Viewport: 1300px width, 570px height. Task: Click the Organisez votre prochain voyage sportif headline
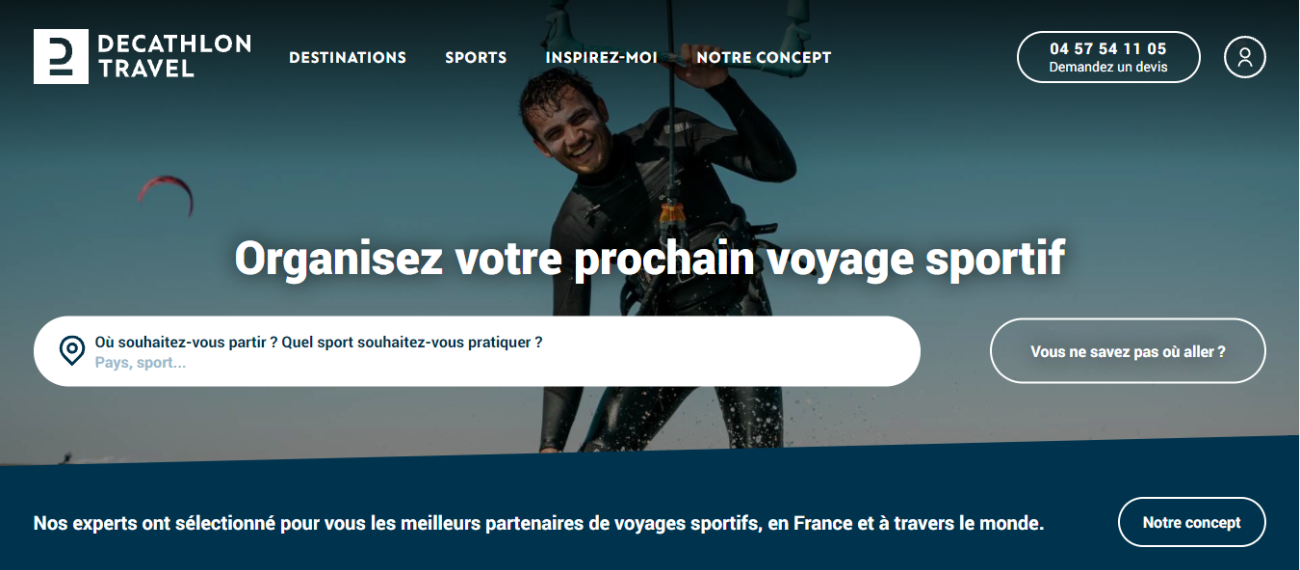click(x=650, y=258)
